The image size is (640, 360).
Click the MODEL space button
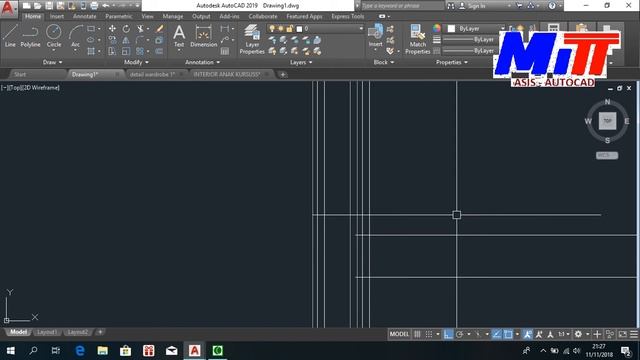(x=399, y=334)
